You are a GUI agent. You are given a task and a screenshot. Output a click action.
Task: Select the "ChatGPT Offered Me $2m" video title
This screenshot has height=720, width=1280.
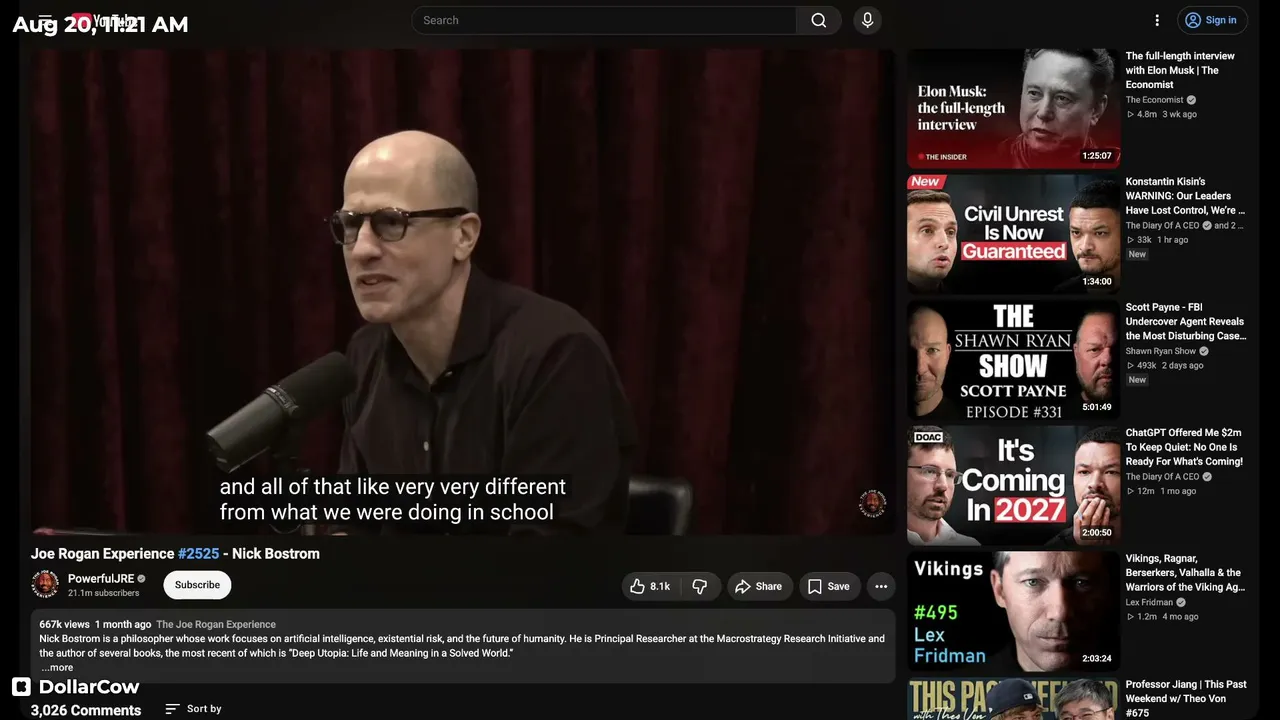click(1184, 448)
